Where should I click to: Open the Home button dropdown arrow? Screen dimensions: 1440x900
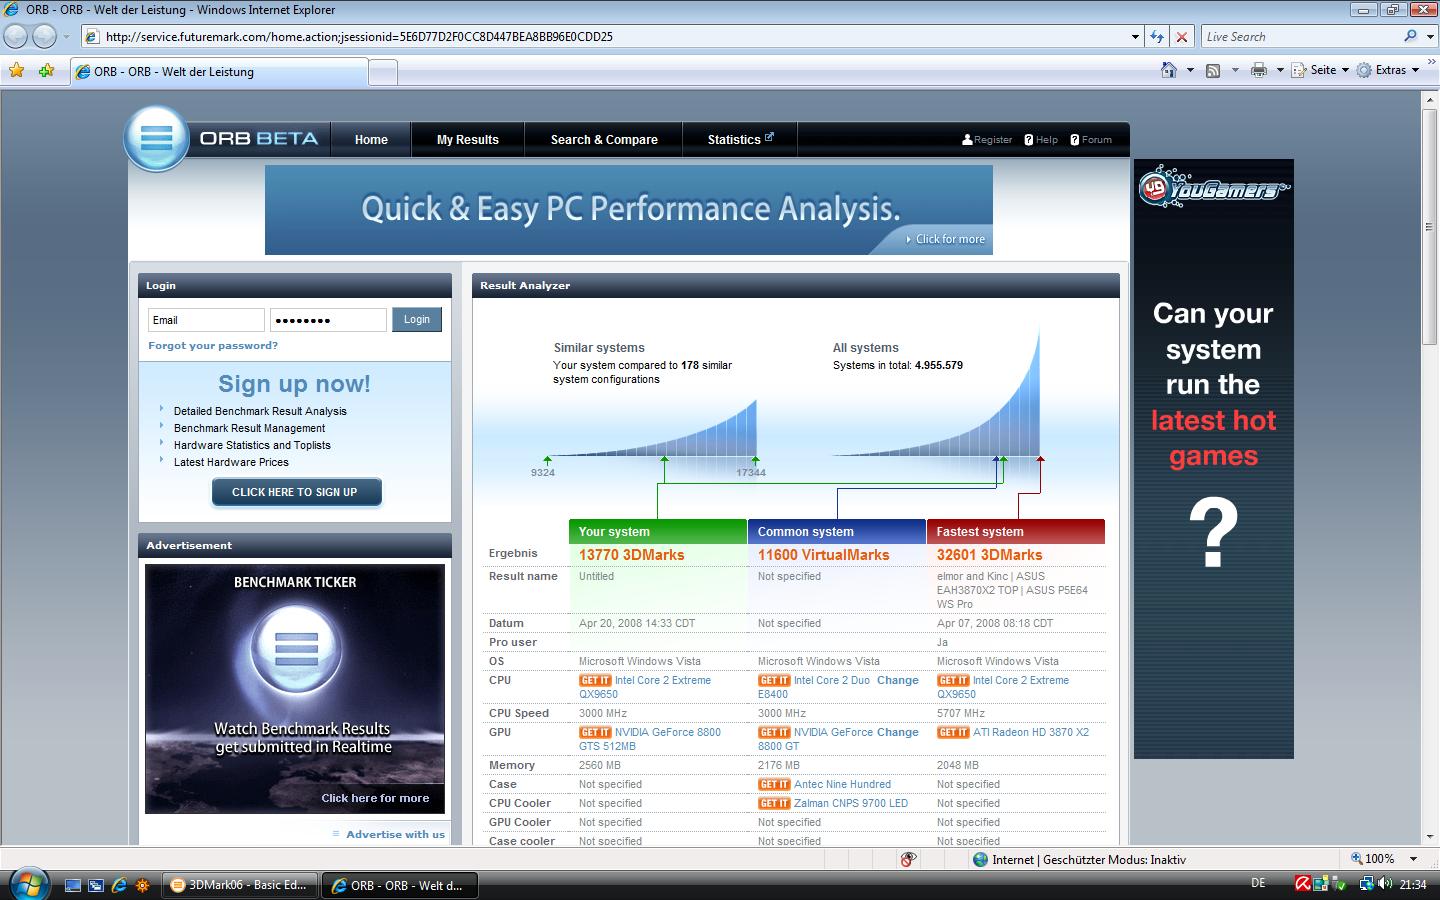tap(1190, 70)
